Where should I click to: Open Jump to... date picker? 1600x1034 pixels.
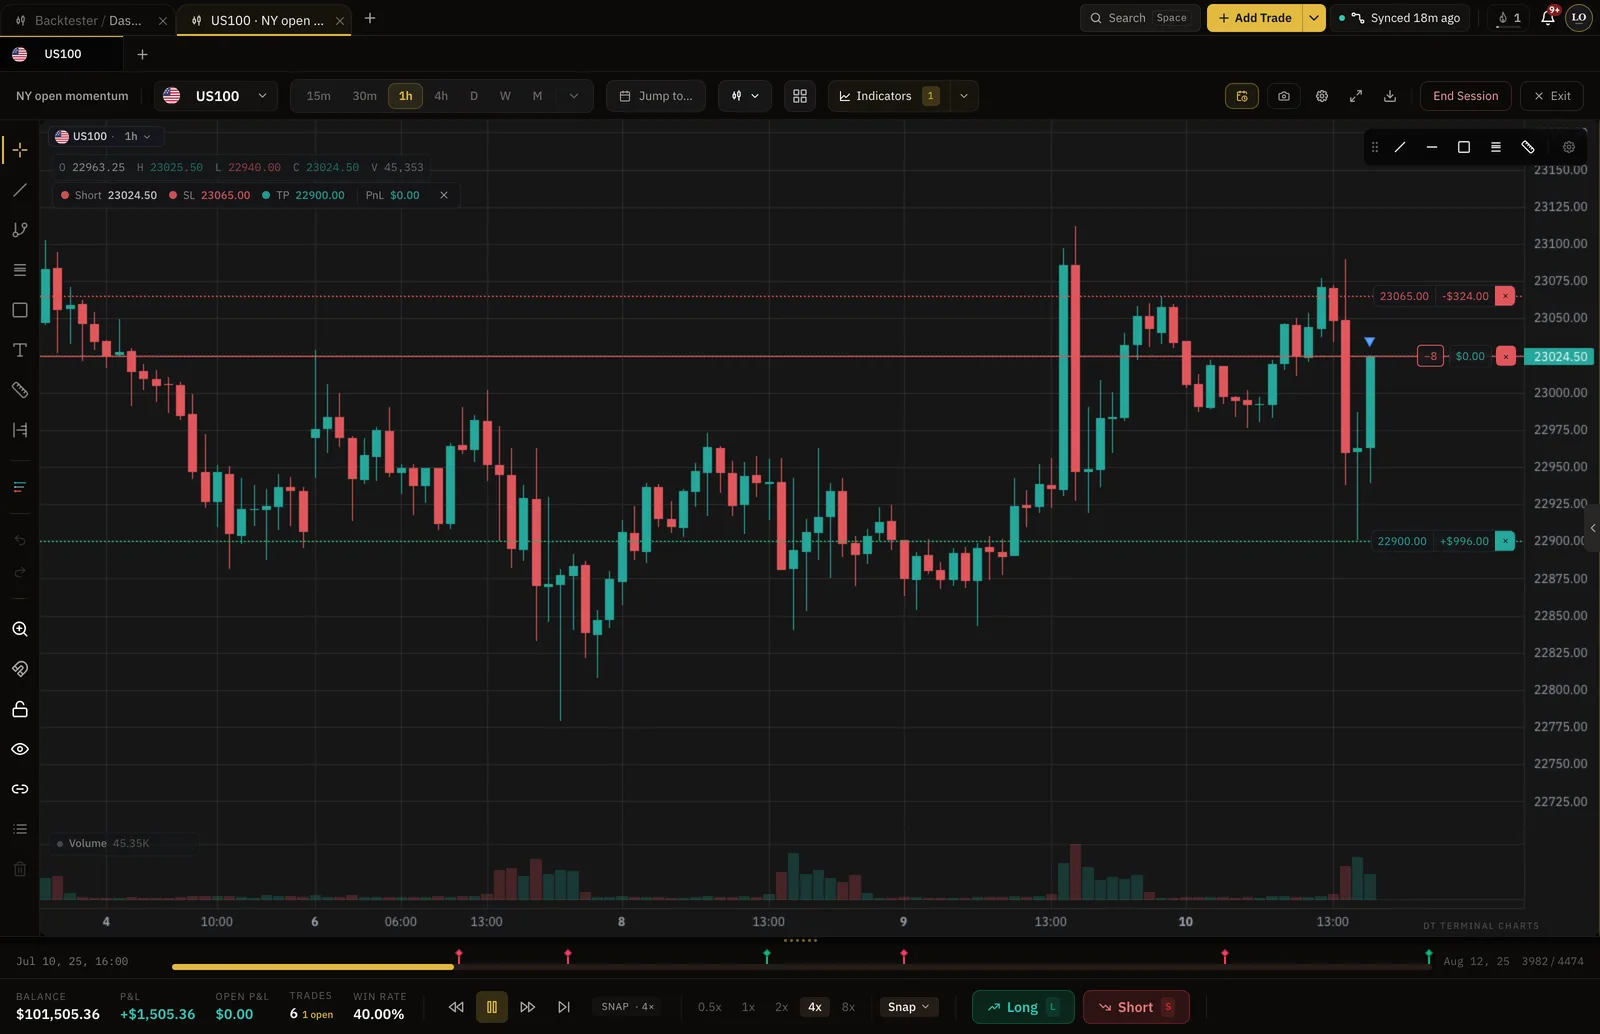pos(656,96)
